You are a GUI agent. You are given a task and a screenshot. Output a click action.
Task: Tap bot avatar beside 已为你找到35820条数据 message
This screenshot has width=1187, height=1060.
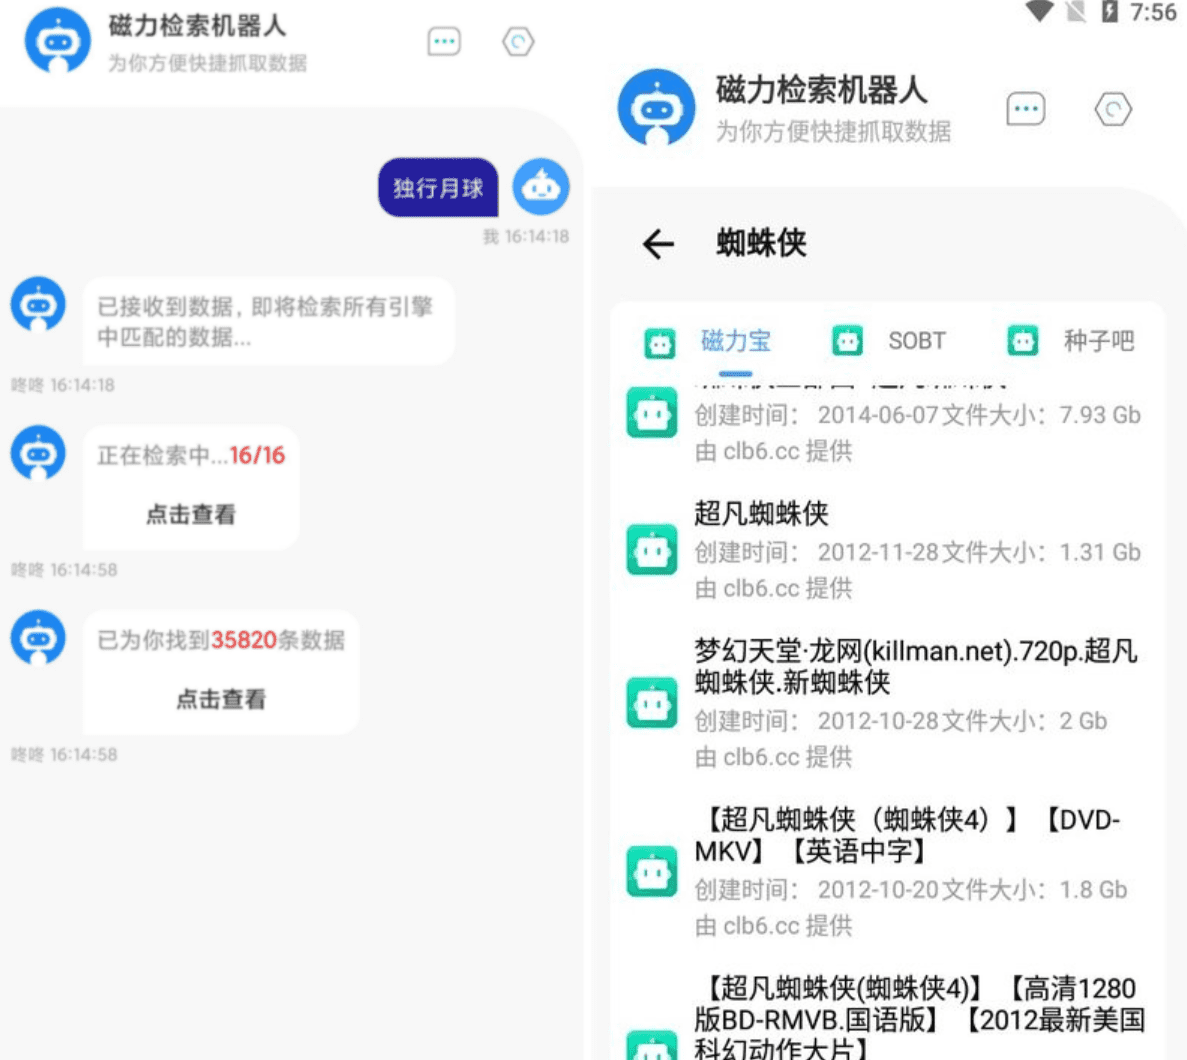coord(38,638)
